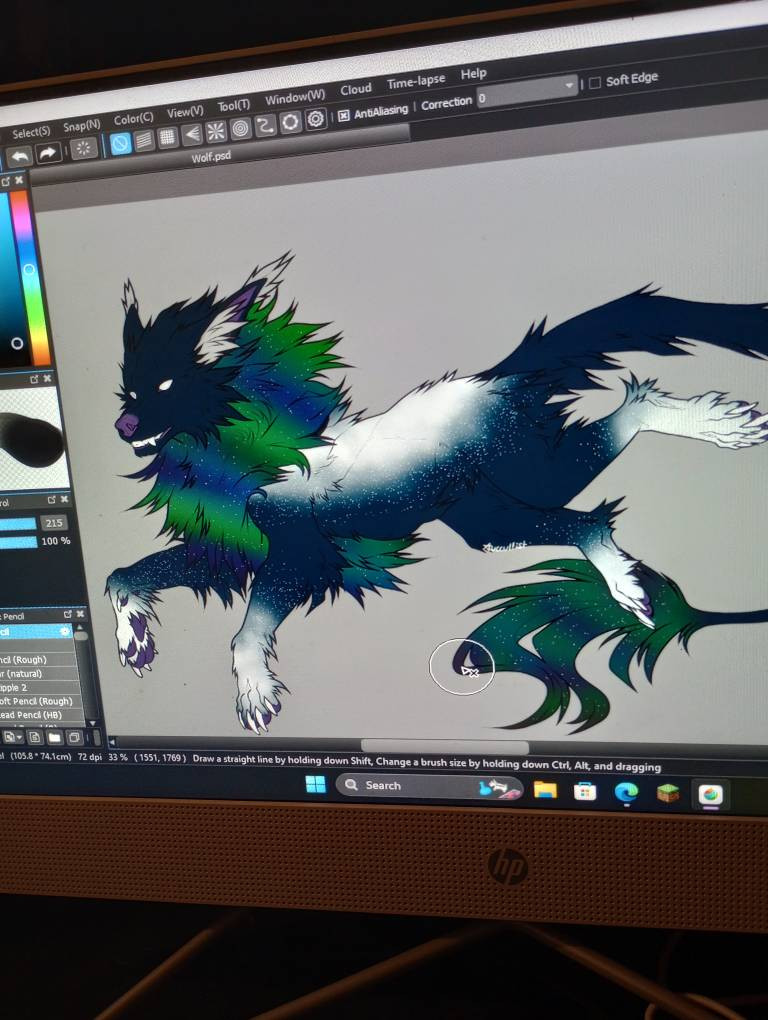The width and height of the screenshot is (768, 1020).
Task: Select the crisscross grid snap icon
Action: [x=167, y=137]
